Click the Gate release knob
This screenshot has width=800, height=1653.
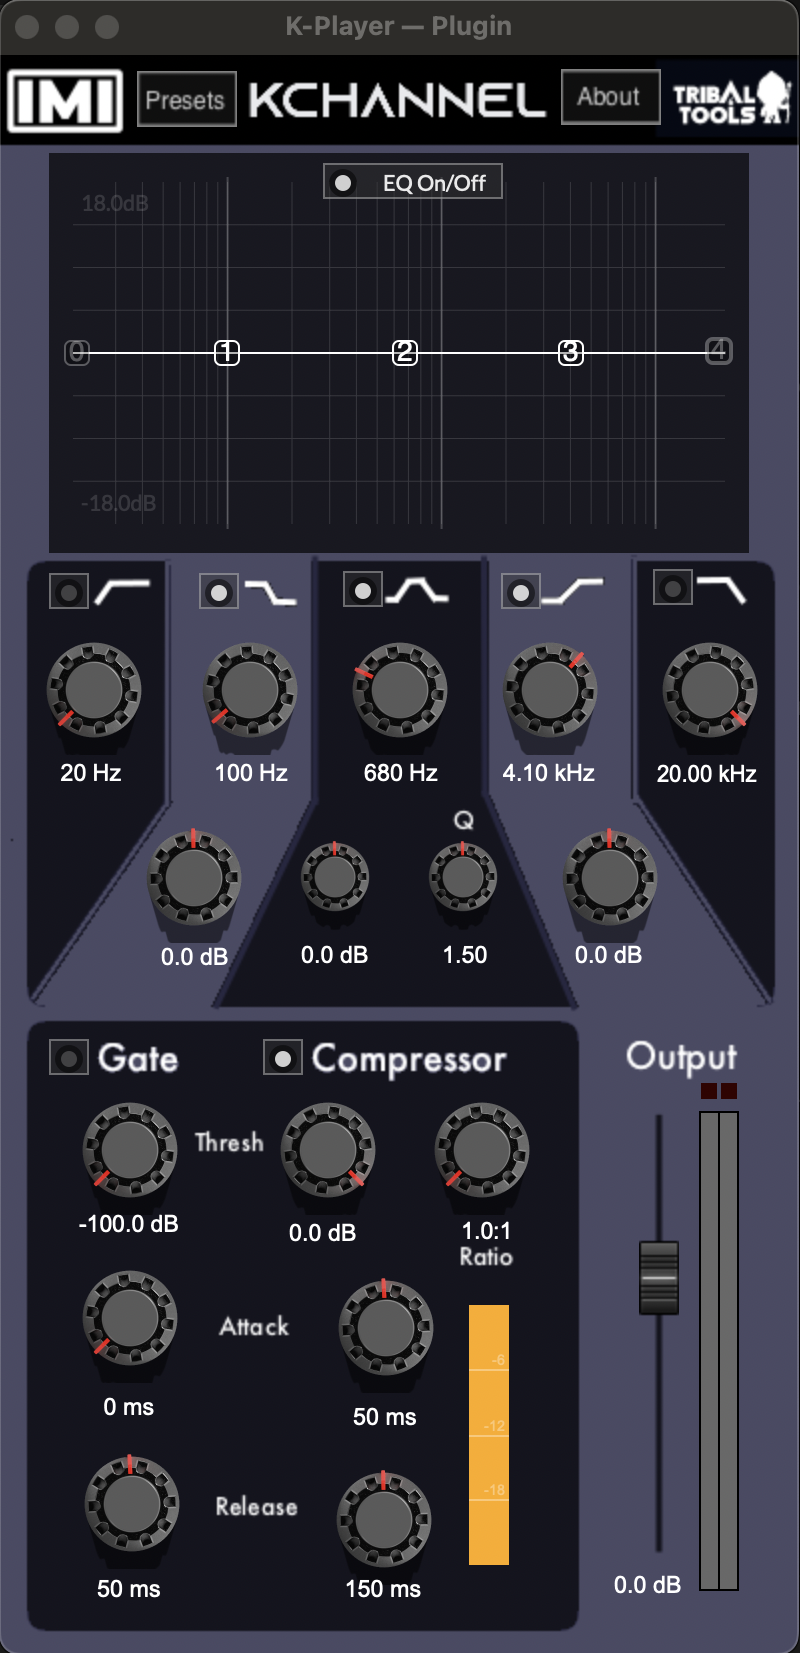click(x=131, y=1504)
